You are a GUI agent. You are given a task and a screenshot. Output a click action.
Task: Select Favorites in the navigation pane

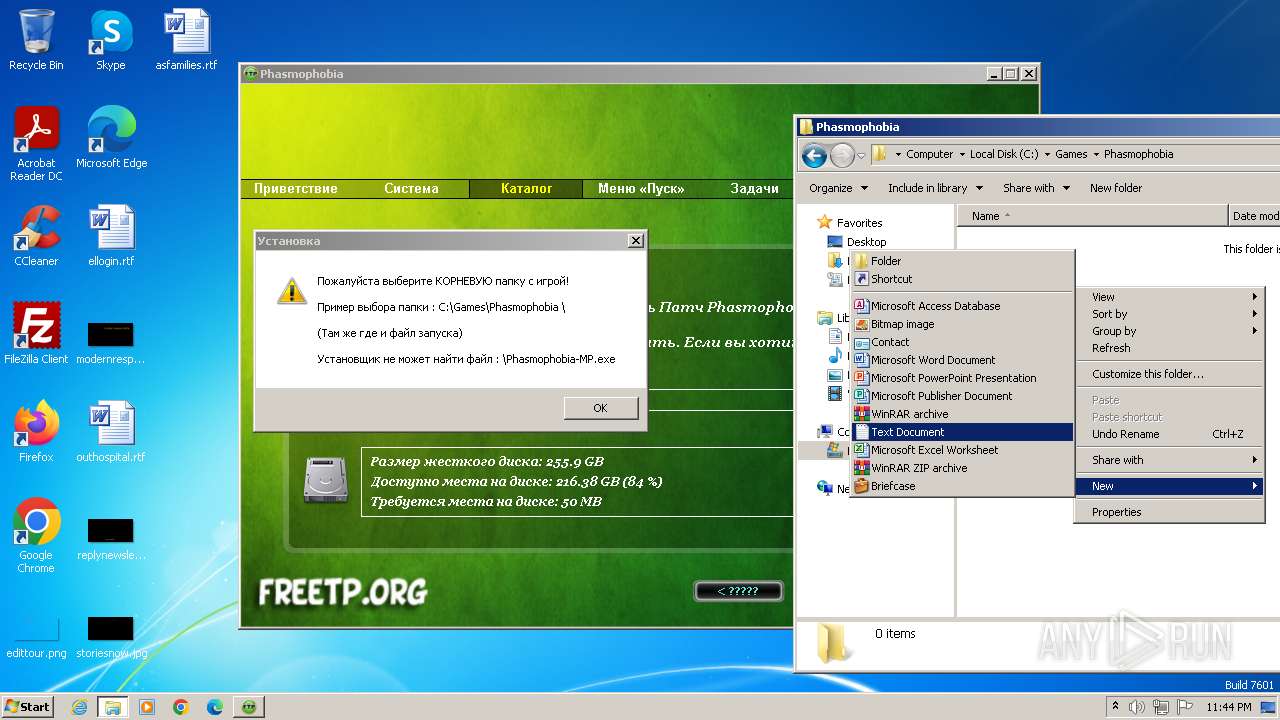click(859, 223)
